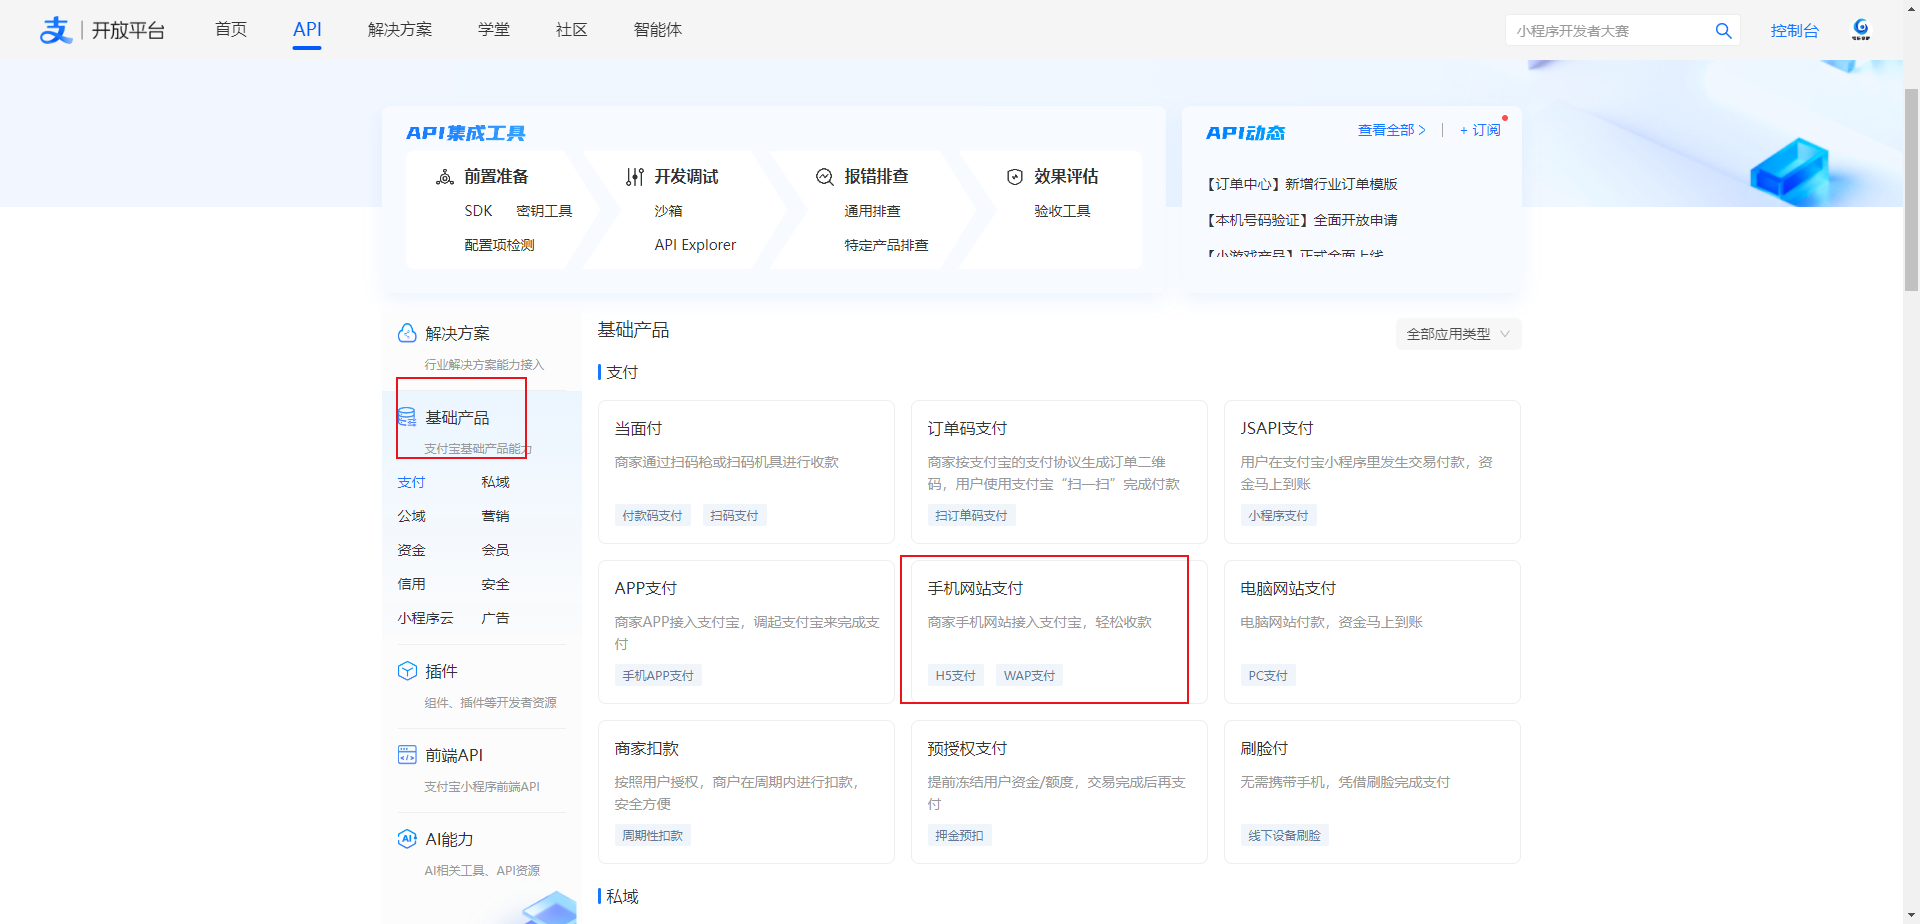1920x924 pixels.
Task: Open 社区 in top navigation
Action: click(572, 30)
